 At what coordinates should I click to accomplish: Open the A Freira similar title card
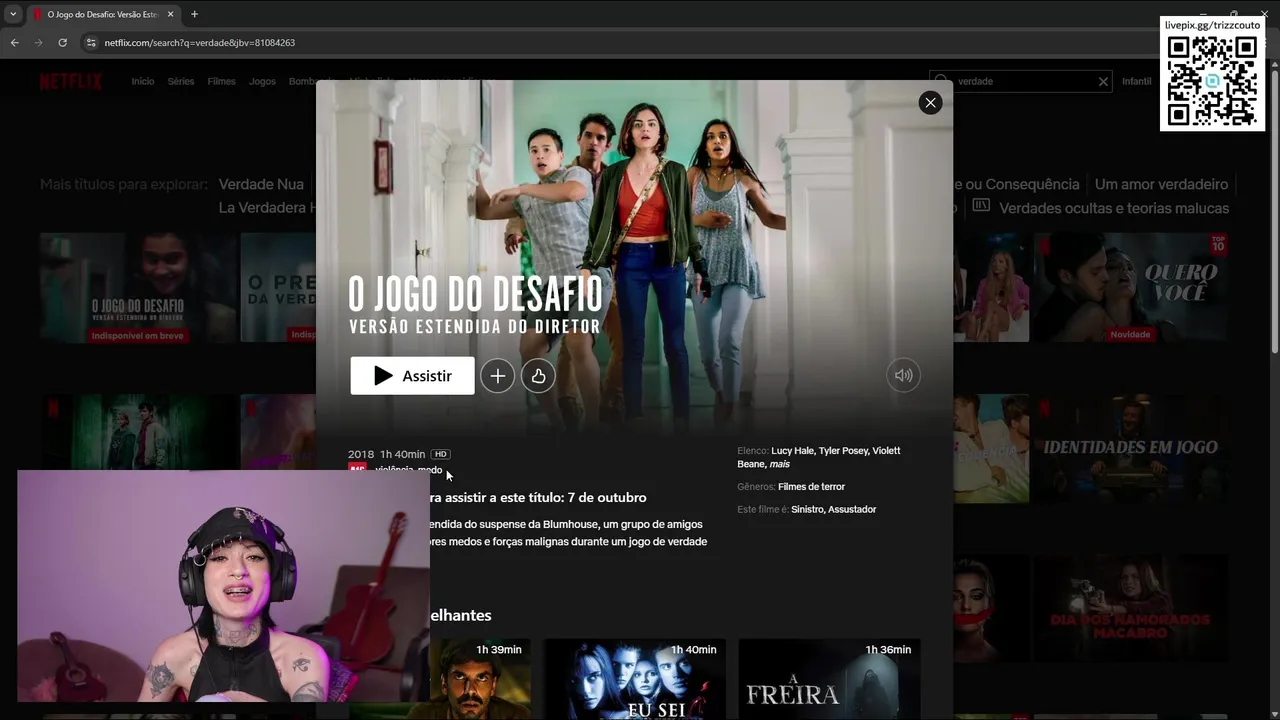(829, 679)
